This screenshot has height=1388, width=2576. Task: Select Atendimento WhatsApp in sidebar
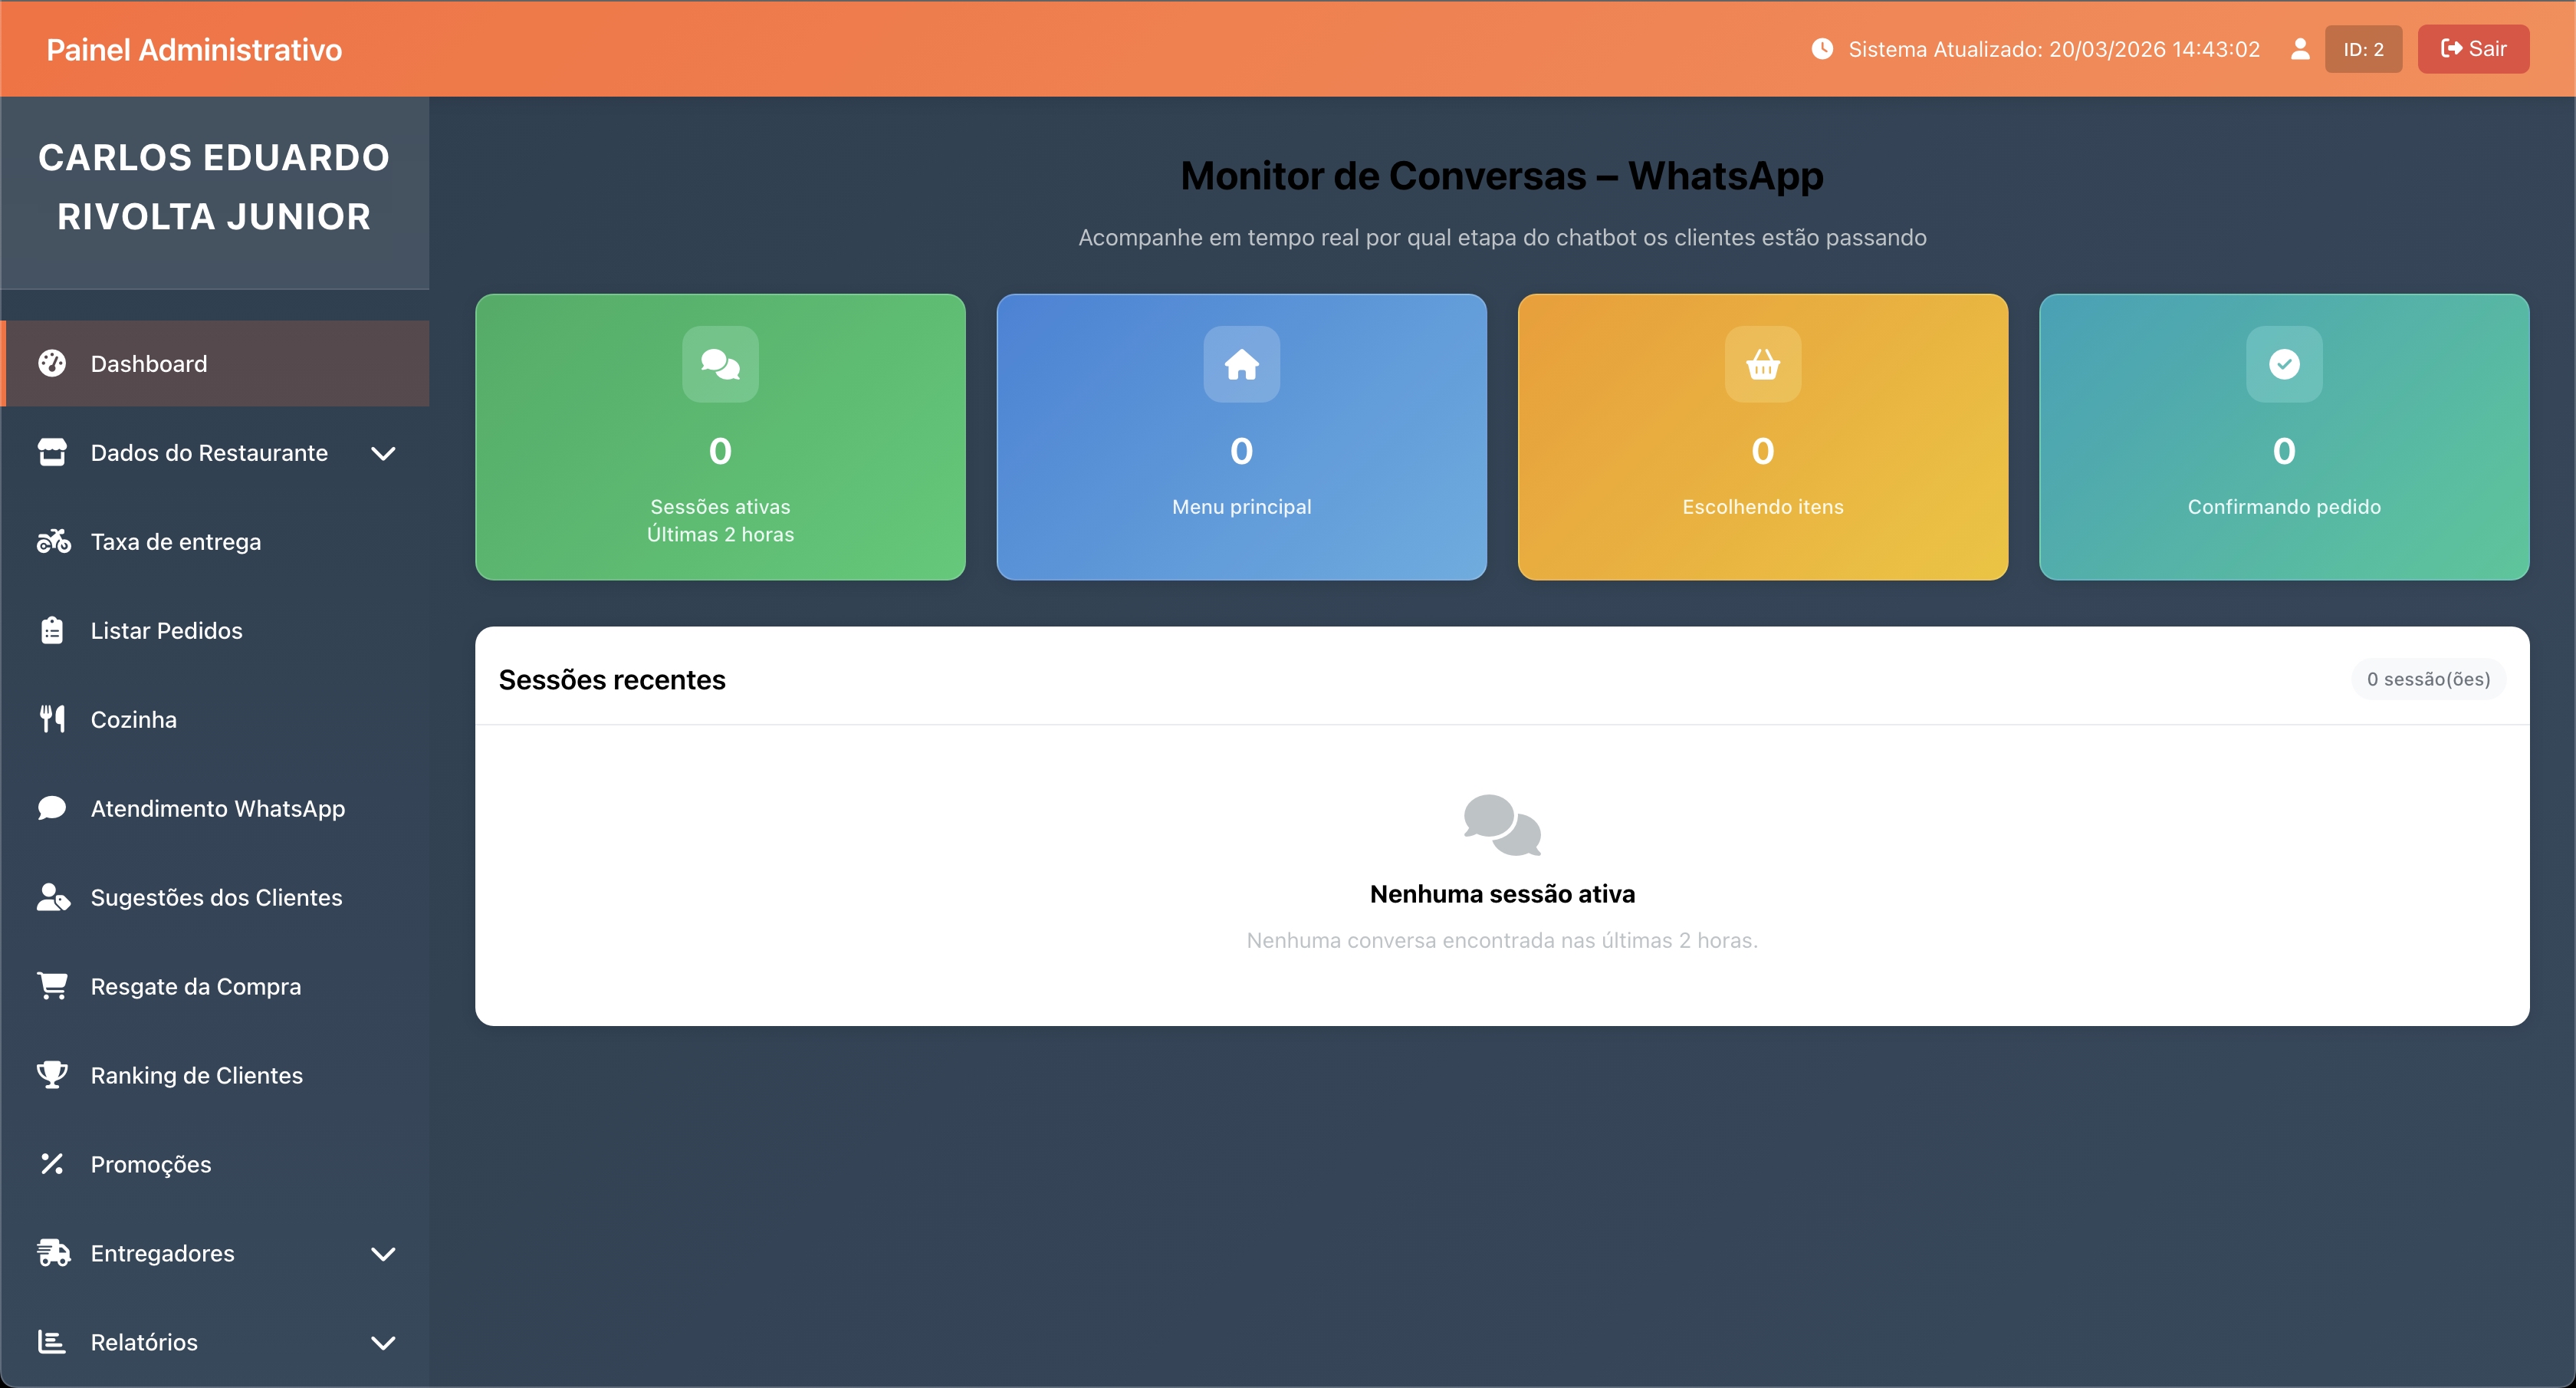pyautogui.click(x=218, y=808)
